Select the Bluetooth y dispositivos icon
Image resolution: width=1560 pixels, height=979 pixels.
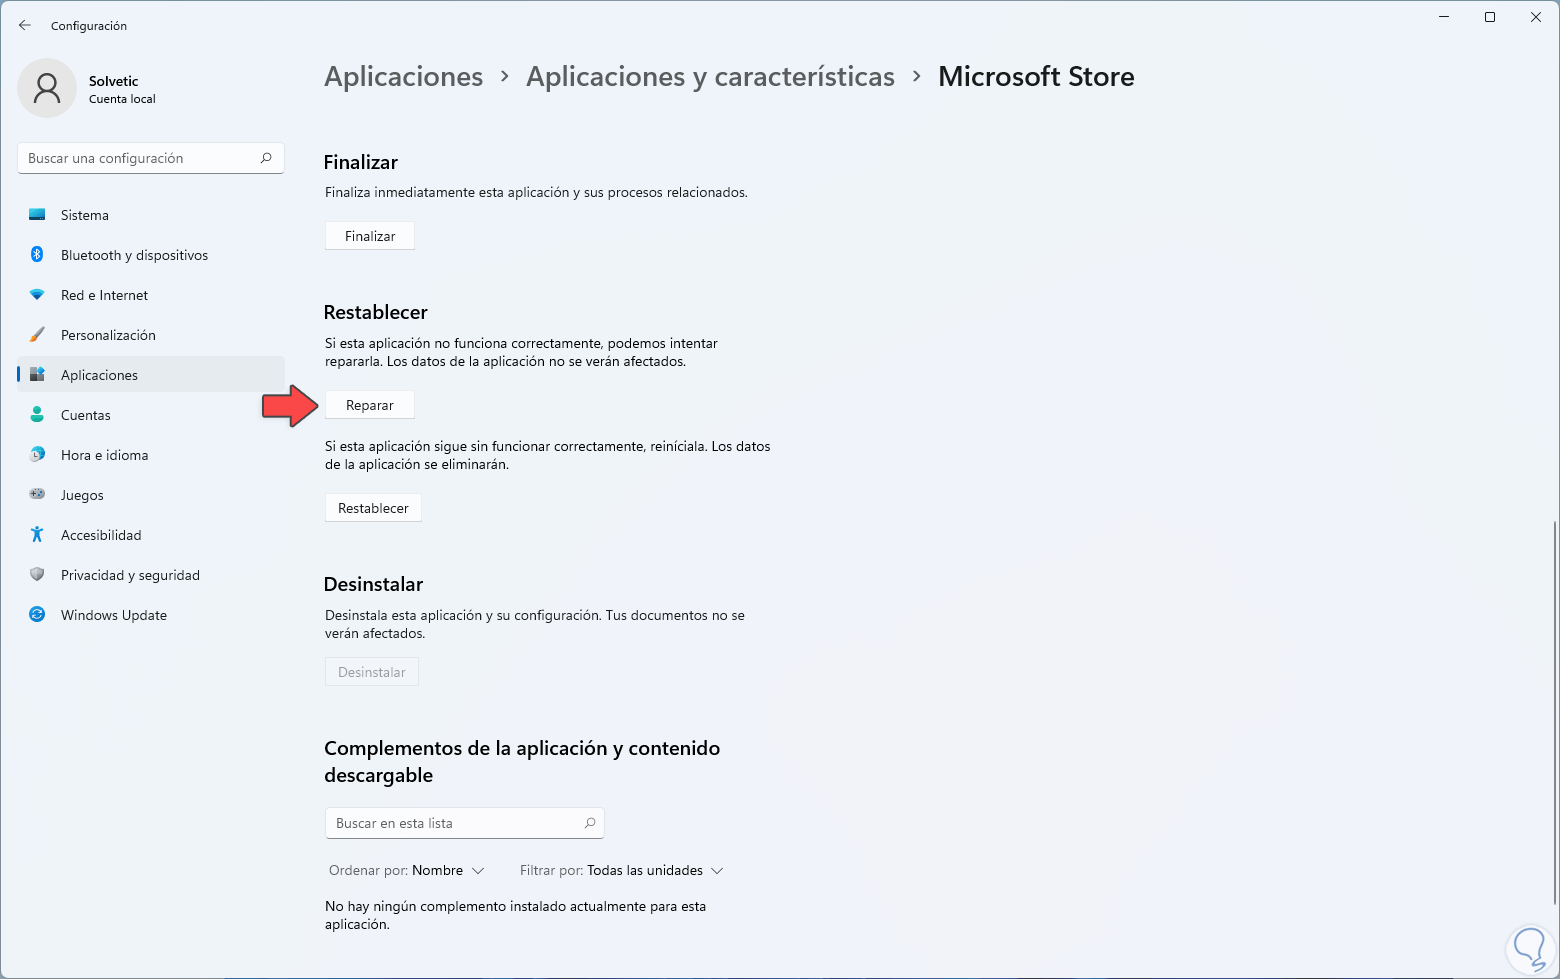(37, 255)
